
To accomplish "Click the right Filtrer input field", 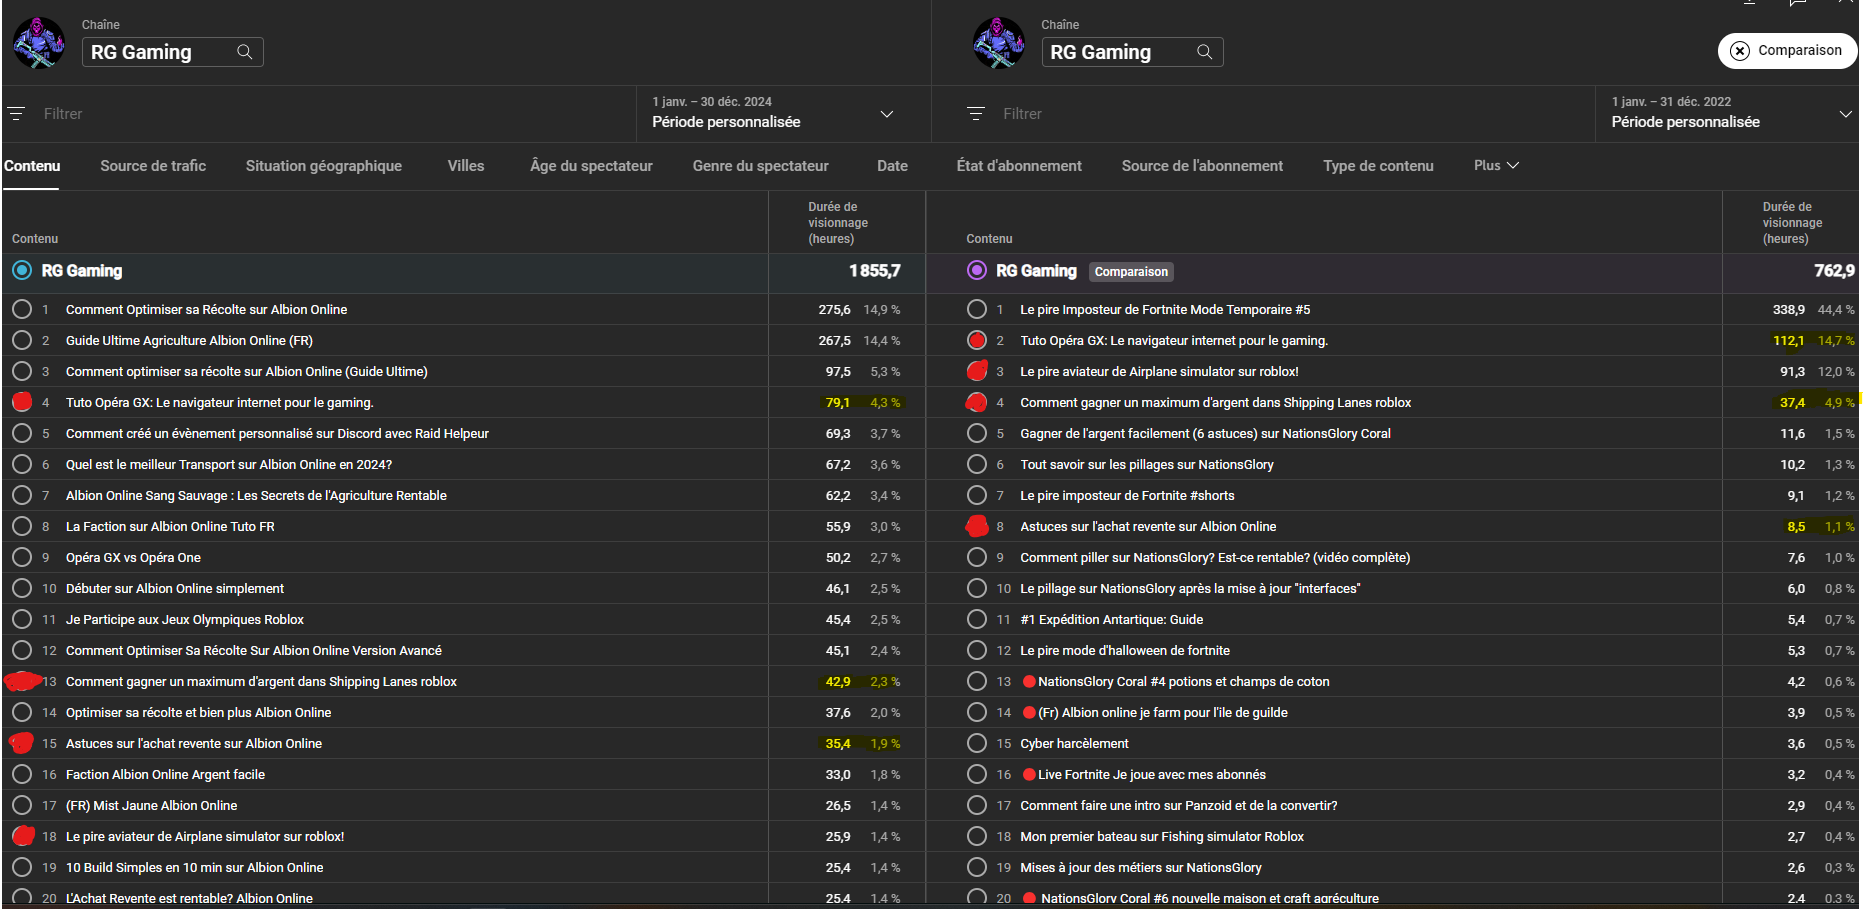I will coord(1295,114).
